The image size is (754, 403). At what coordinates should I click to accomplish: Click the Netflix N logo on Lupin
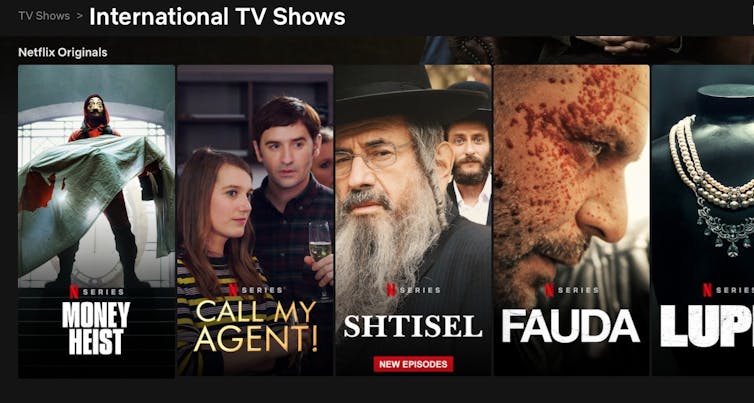click(707, 290)
